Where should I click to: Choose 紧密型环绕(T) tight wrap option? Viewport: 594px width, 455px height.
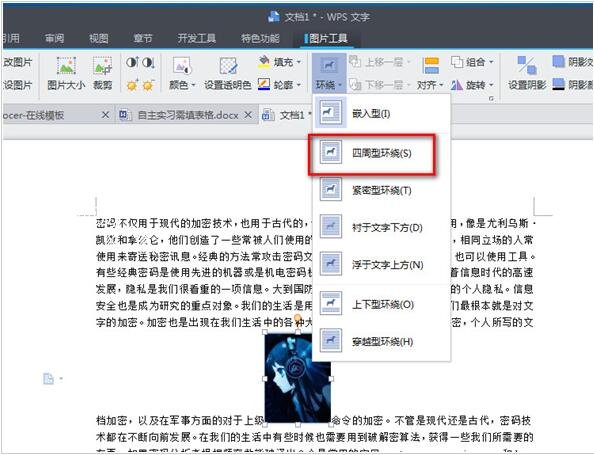tap(381, 190)
